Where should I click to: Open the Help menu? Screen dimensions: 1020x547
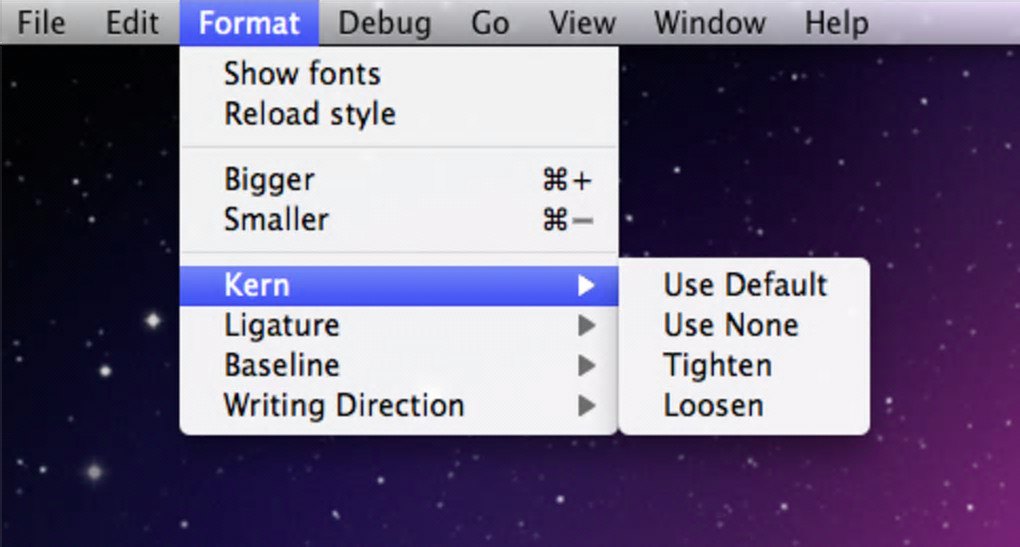[837, 22]
